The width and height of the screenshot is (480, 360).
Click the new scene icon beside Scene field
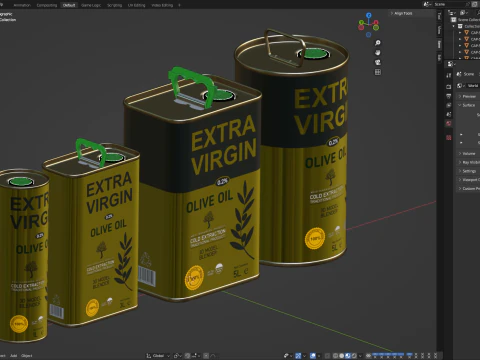pyautogui.click(x=474, y=4)
